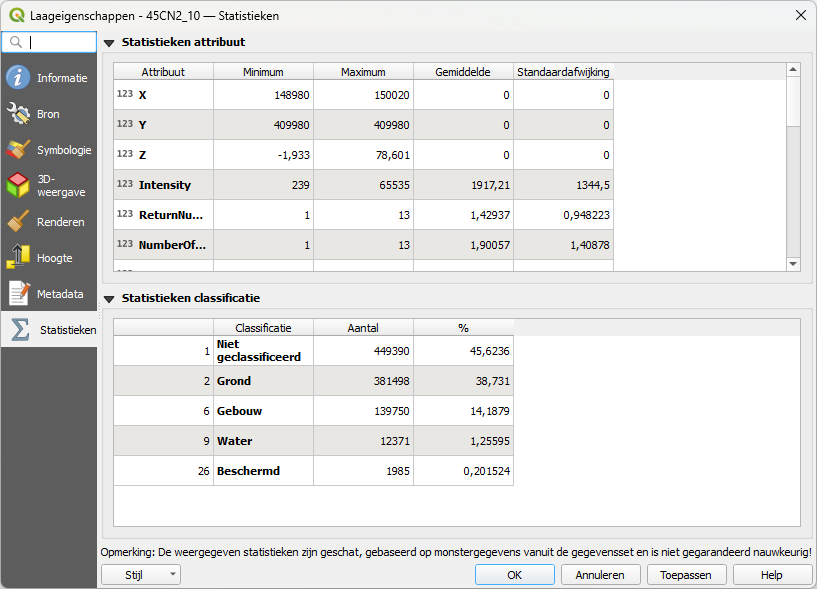Viewport: 817px width, 589px height.
Task: Click the Annuleren button
Action: tap(600, 575)
